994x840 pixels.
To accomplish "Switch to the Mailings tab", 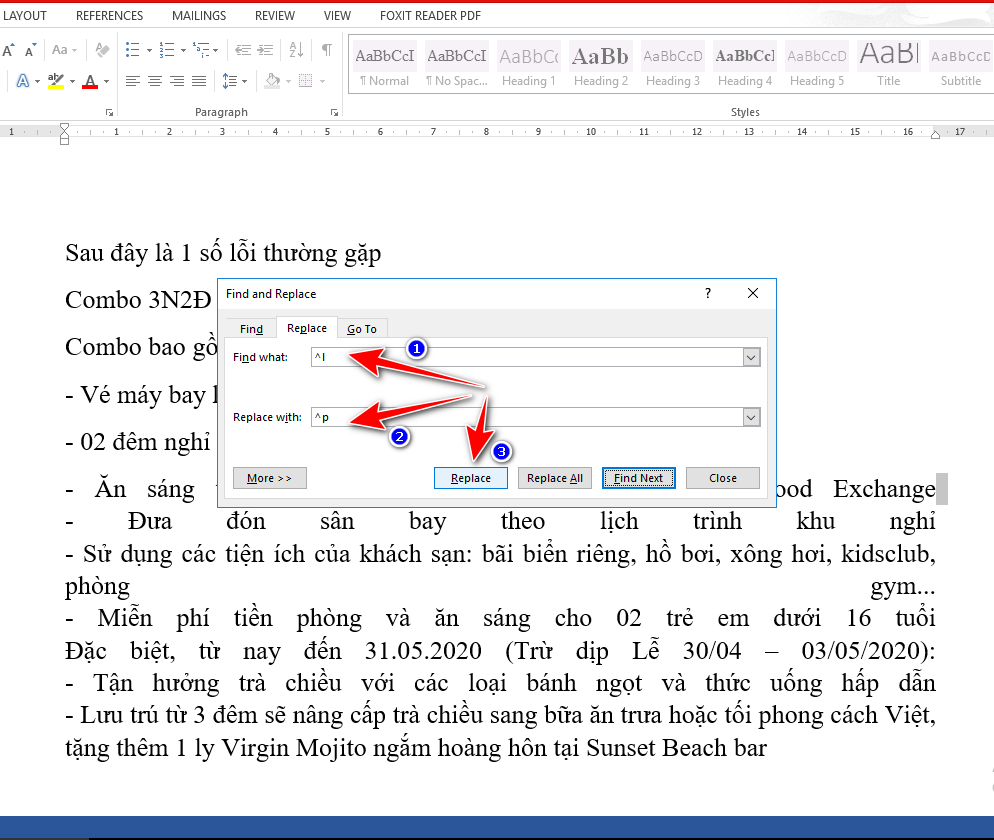I will [199, 15].
